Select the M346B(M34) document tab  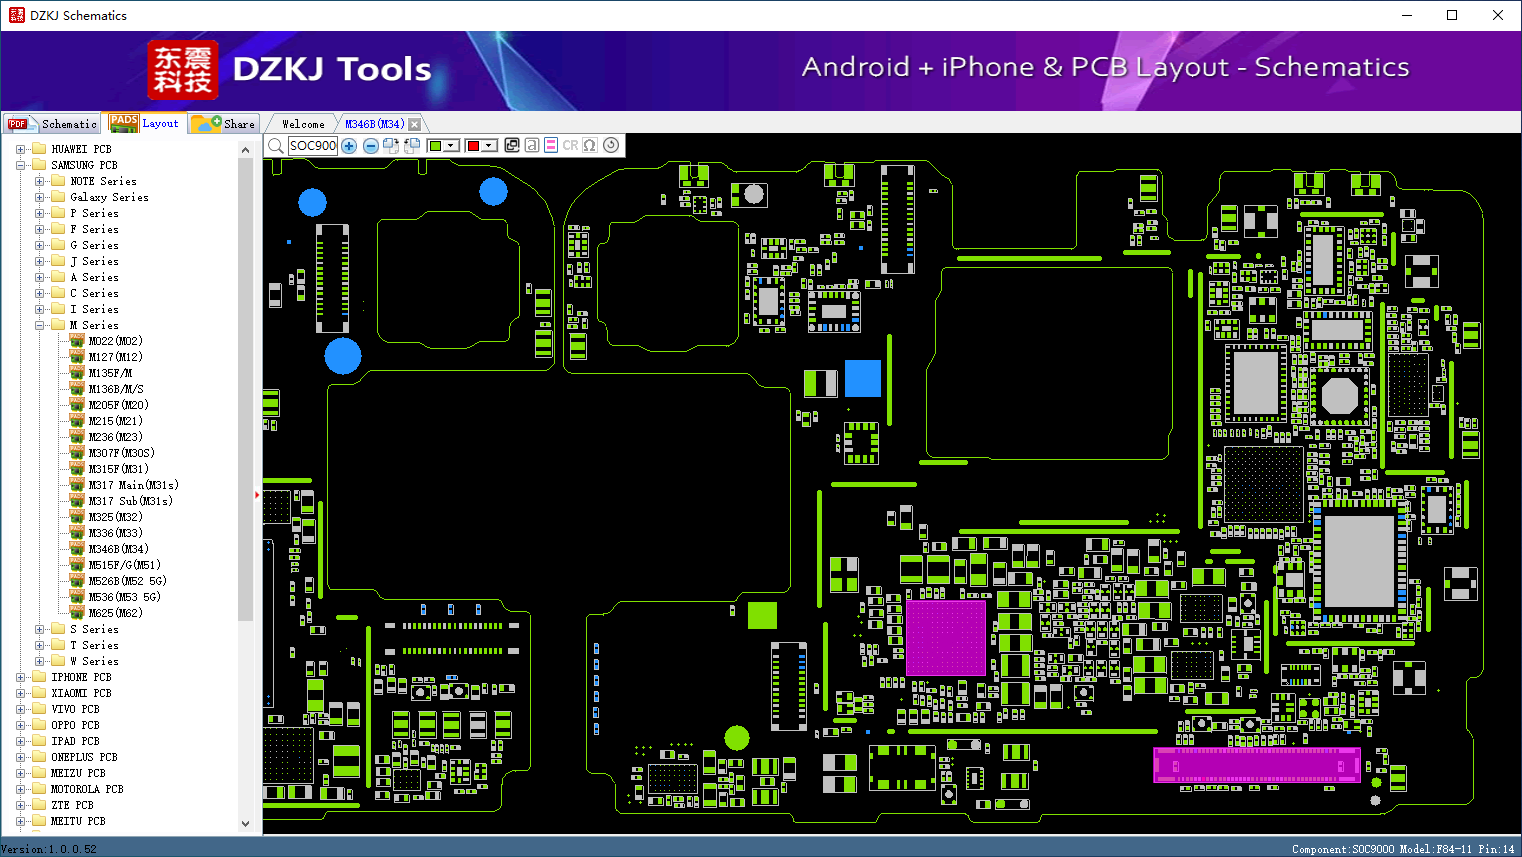(x=375, y=124)
